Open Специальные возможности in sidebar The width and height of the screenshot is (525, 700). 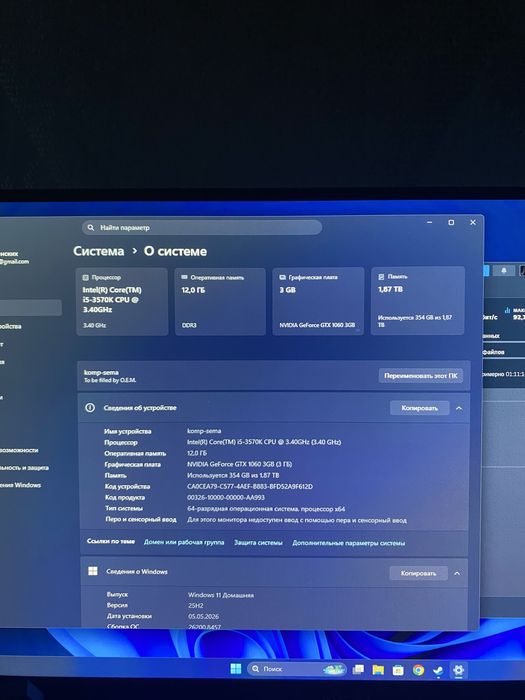[x=19, y=450]
